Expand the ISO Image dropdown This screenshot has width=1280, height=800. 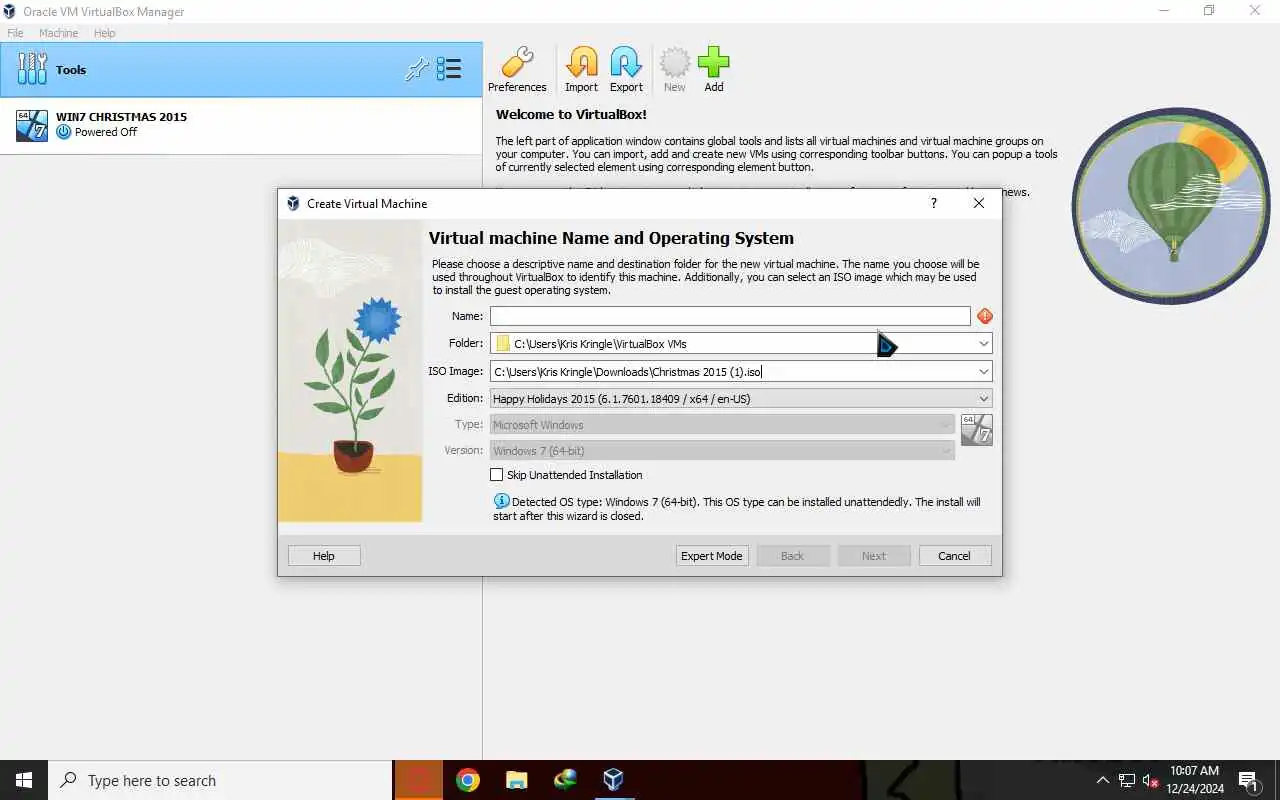984,371
